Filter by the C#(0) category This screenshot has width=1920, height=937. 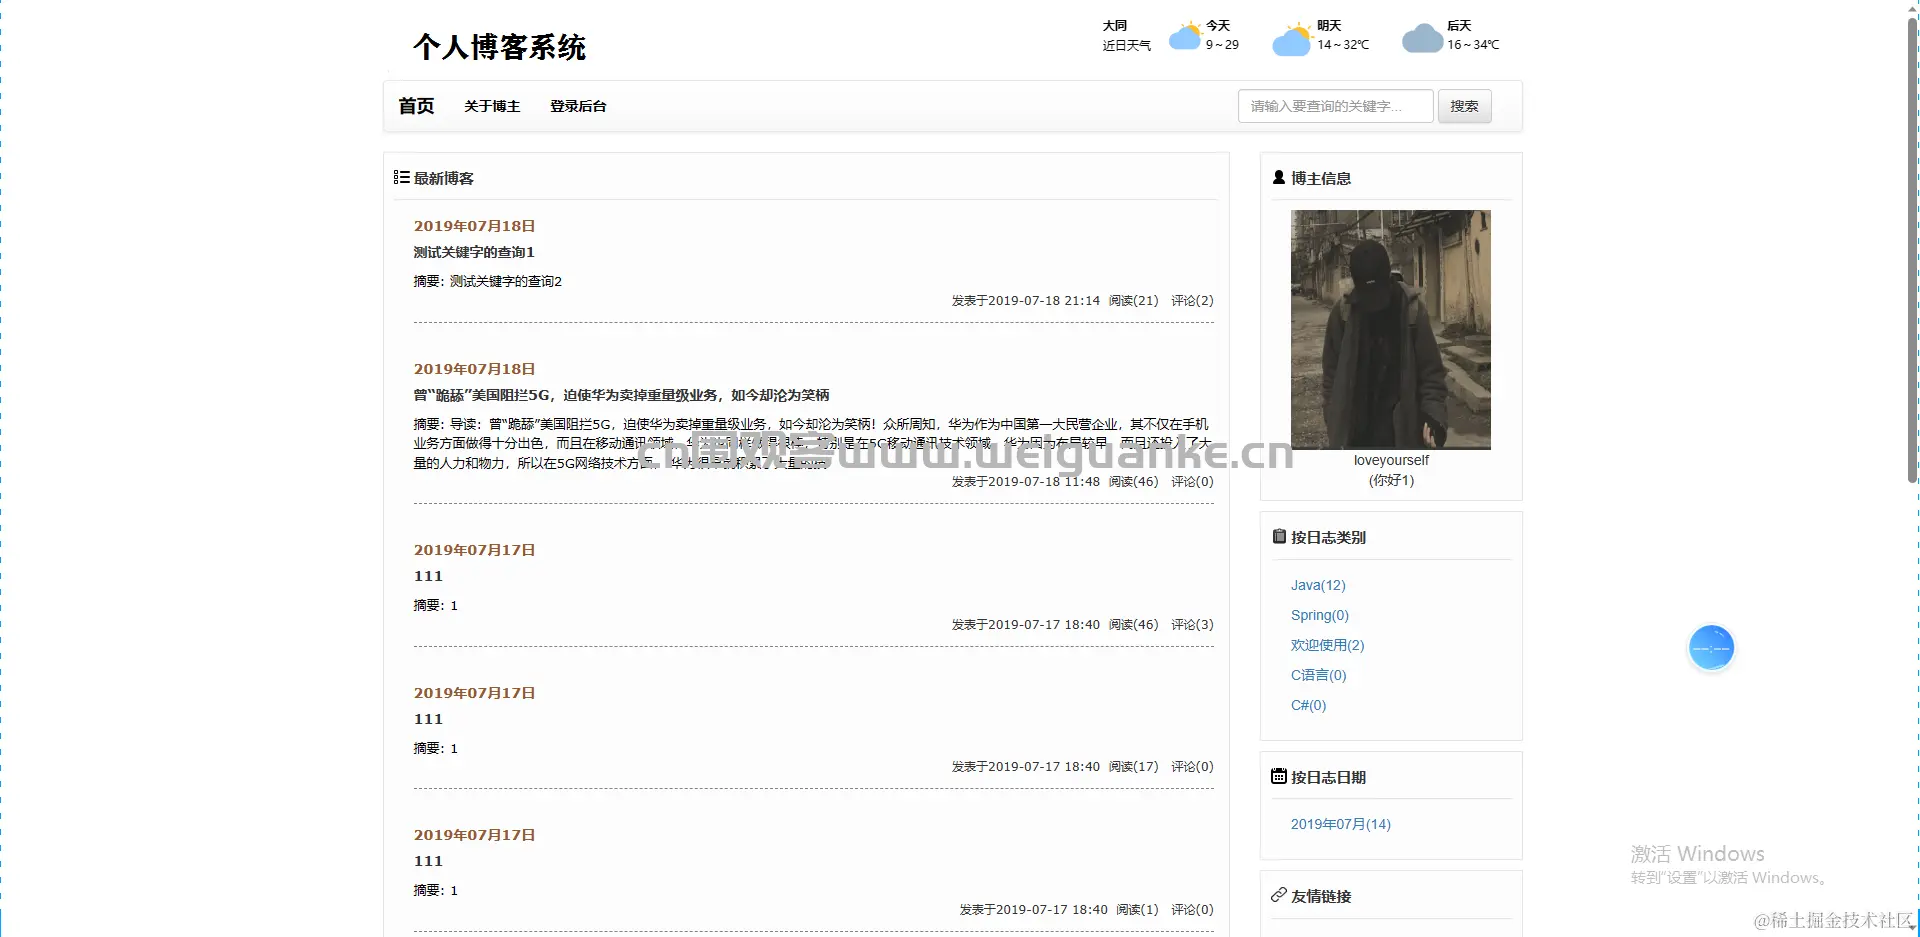click(1308, 705)
